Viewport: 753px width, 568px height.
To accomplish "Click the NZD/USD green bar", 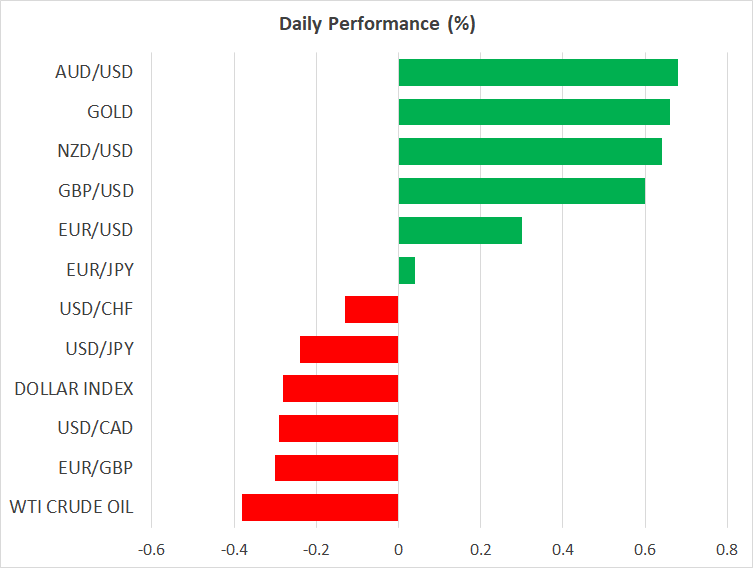I will [530, 151].
